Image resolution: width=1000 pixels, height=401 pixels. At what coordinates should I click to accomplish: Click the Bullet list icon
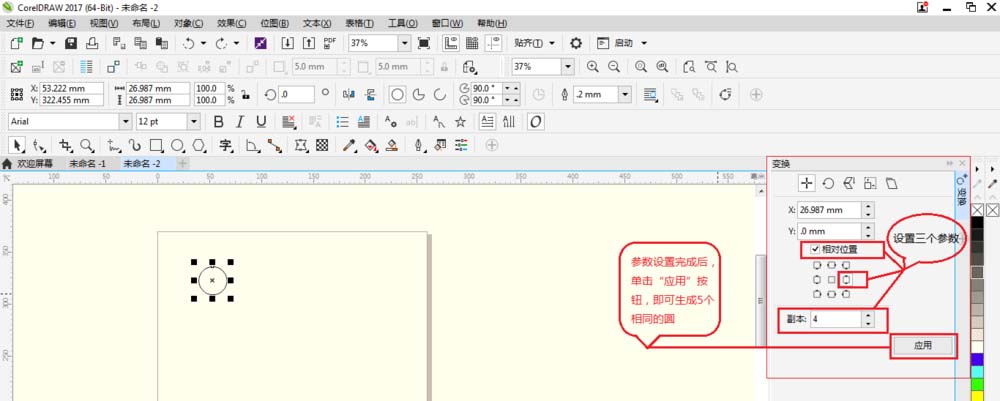[x=342, y=122]
